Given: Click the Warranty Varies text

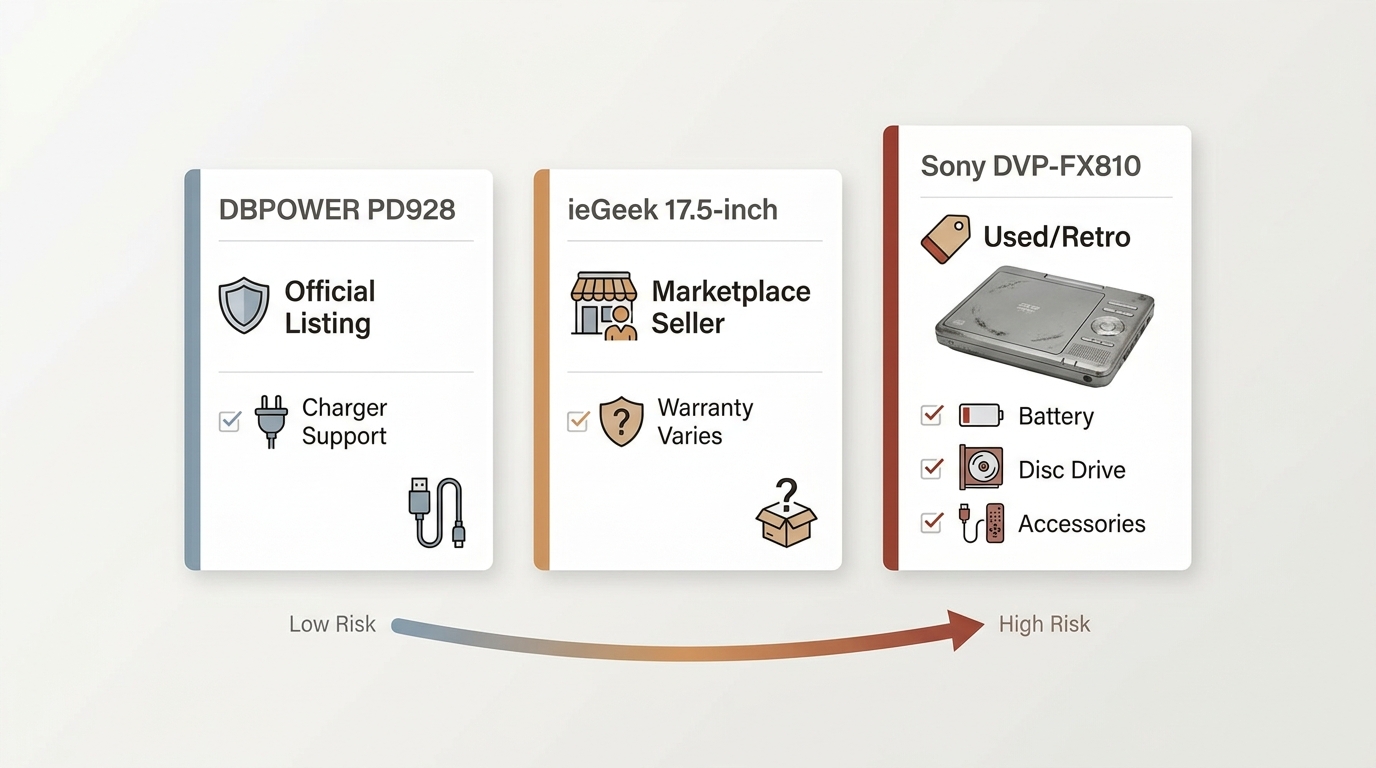Looking at the screenshot, I should 705,422.
